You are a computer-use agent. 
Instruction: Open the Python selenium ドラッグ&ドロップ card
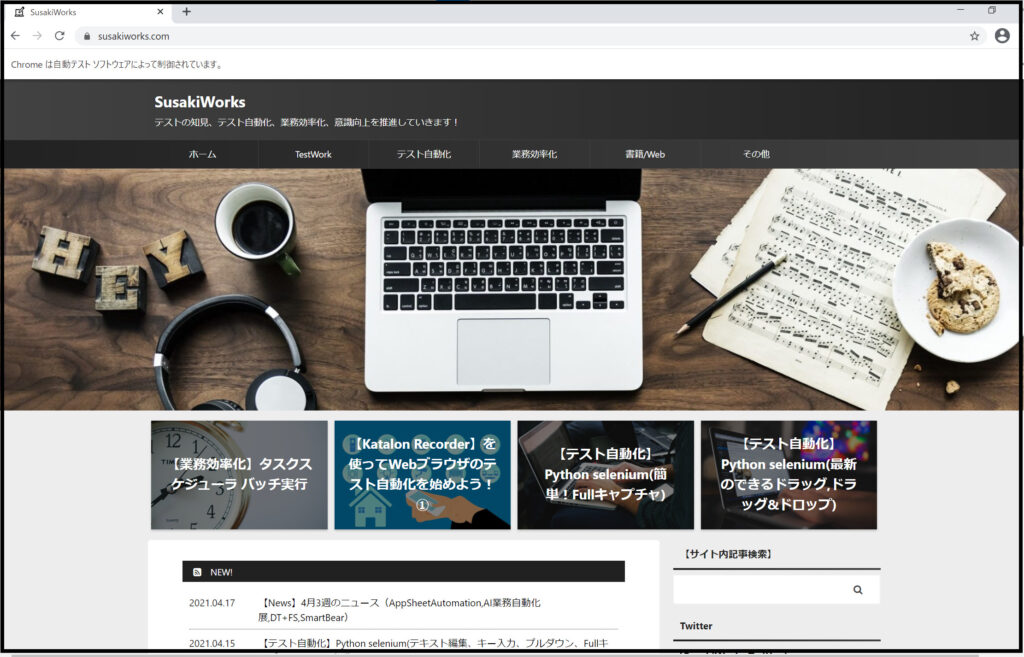[789, 475]
